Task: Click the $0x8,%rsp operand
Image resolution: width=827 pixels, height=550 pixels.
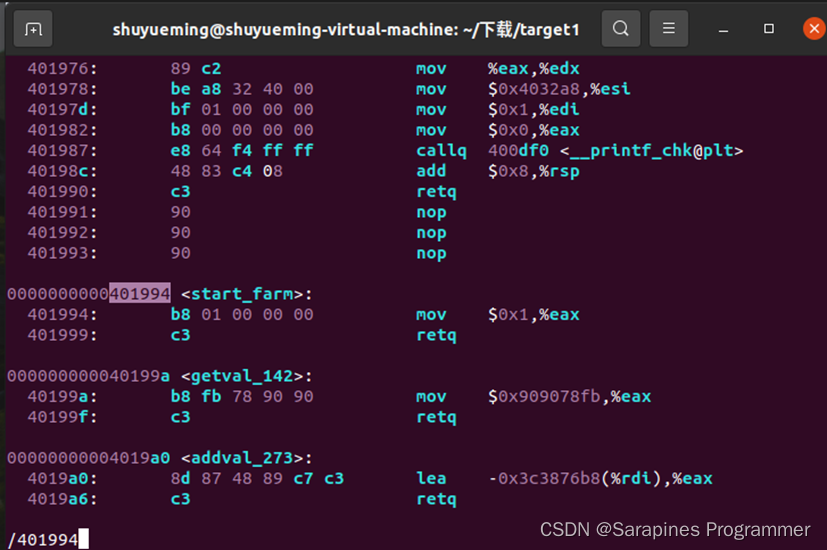Action: [x=534, y=171]
